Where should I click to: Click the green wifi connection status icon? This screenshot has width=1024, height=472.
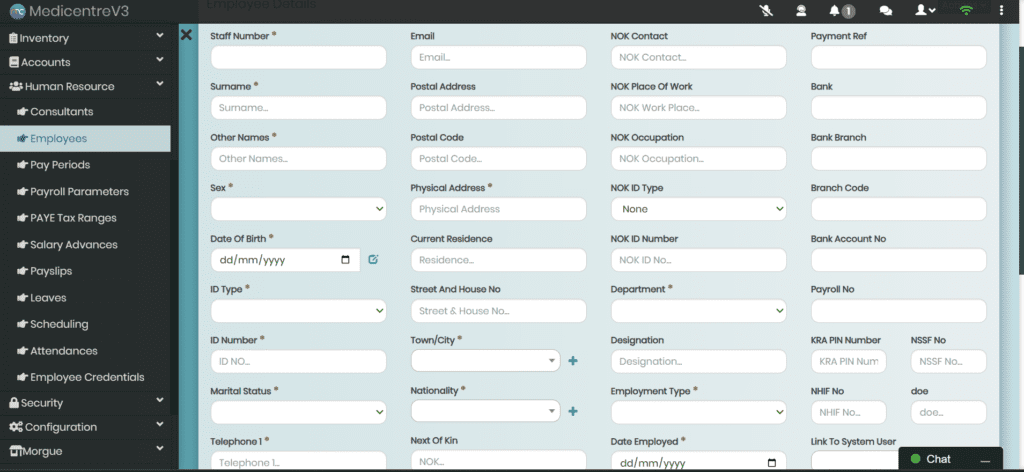966,10
